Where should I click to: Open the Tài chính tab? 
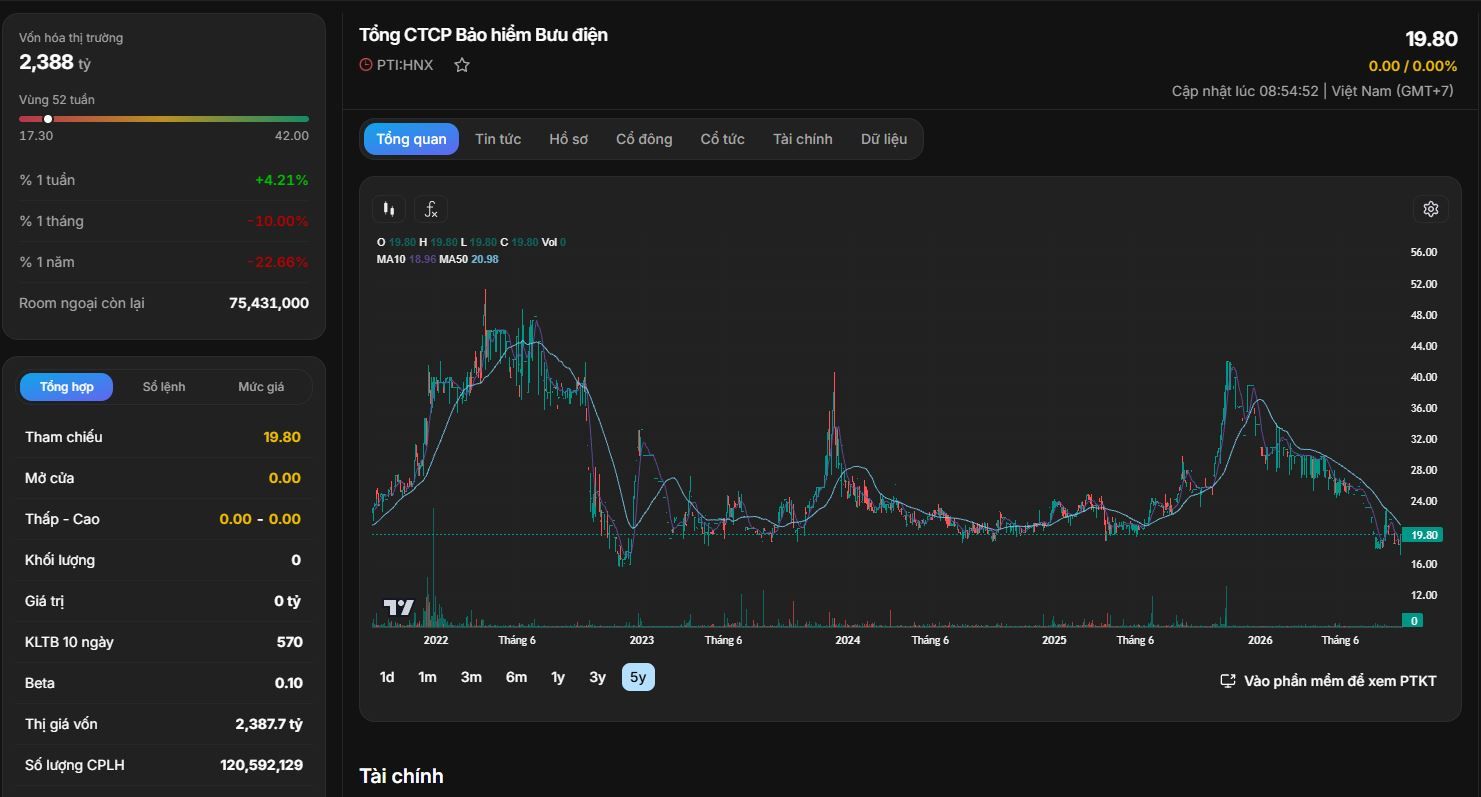pos(802,139)
